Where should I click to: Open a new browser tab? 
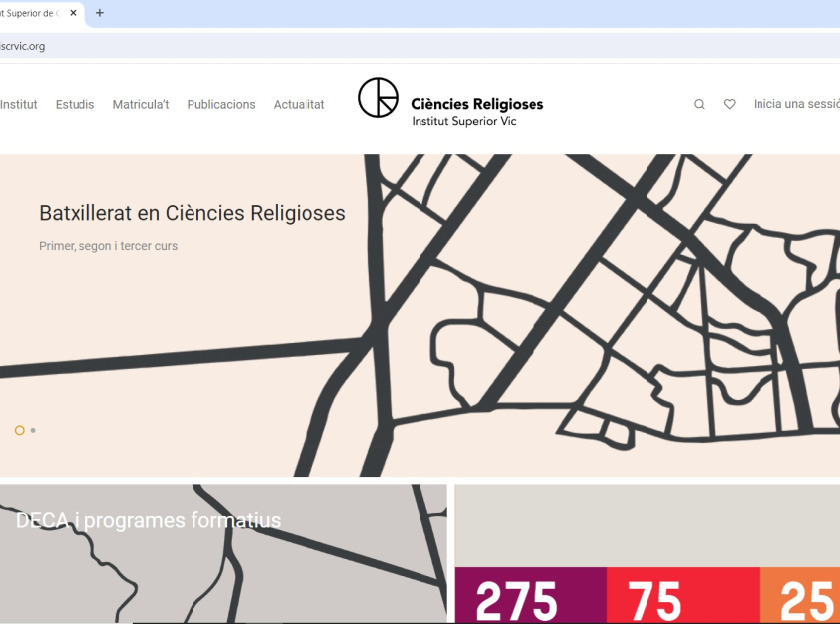point(99,13)
